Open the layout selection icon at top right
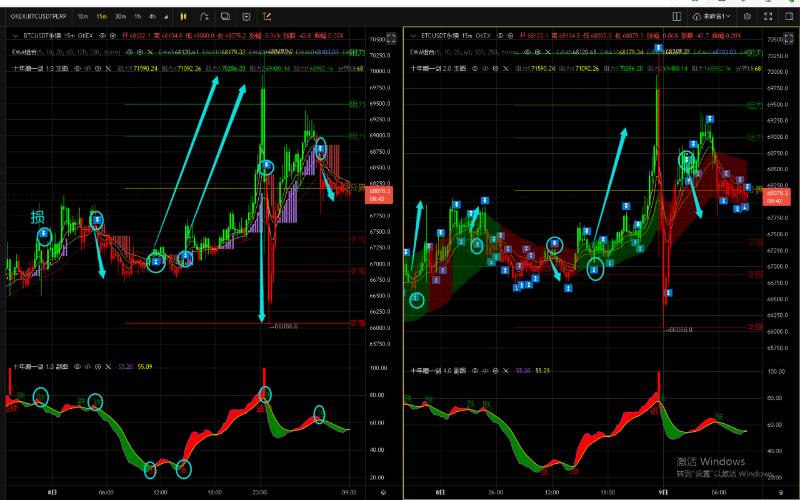Image resolution: width=800 pixels, height=500 pixels. coord(677,17)
